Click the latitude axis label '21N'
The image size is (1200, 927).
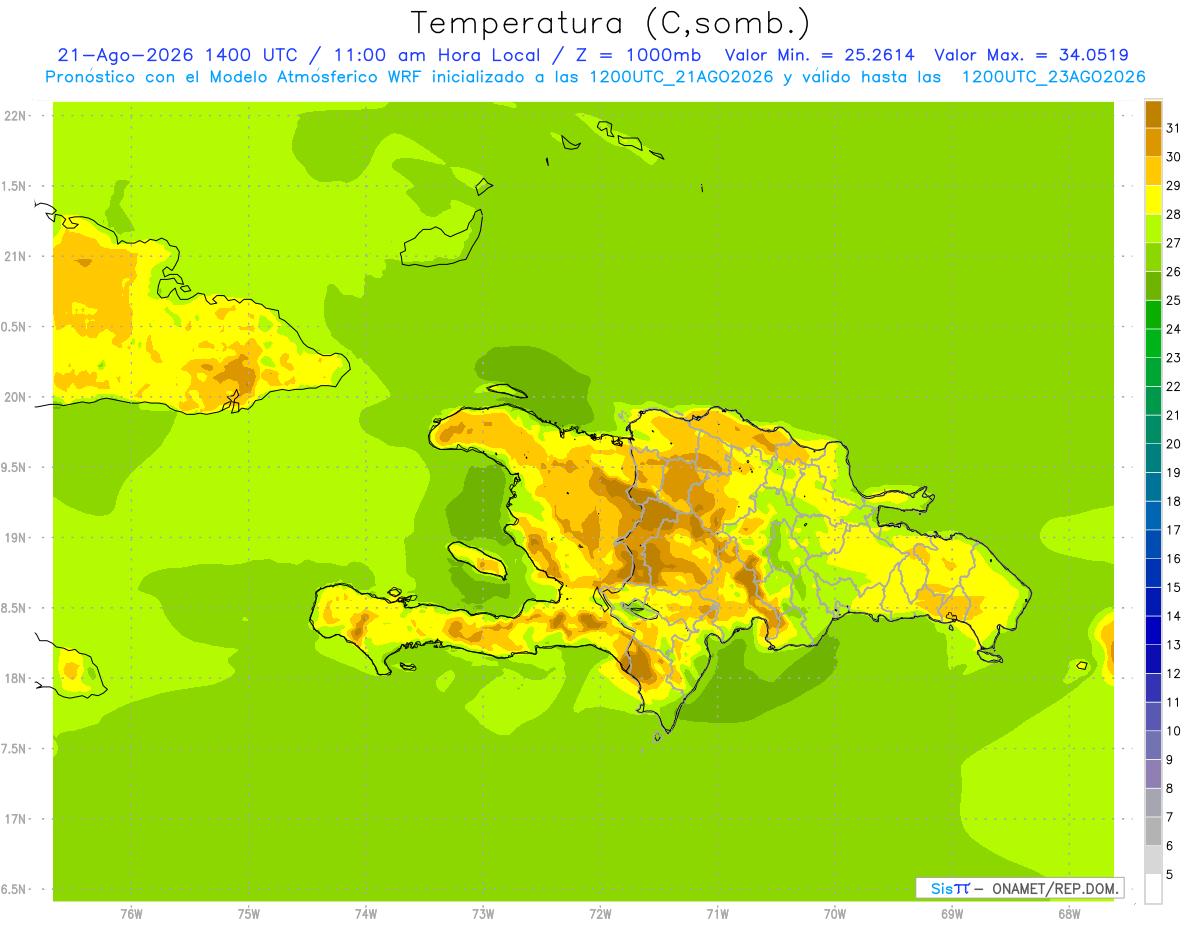click(16, 256)
